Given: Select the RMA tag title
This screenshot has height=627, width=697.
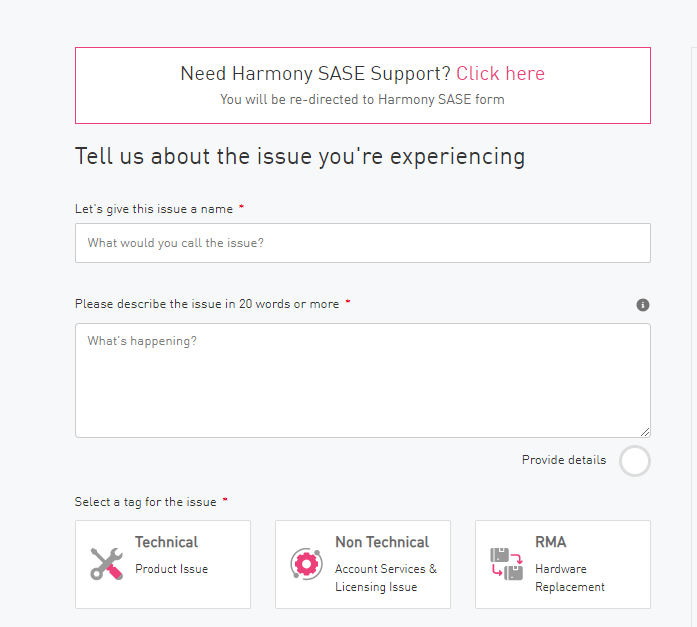Looking at the screenshot, I should coord(550,542).
